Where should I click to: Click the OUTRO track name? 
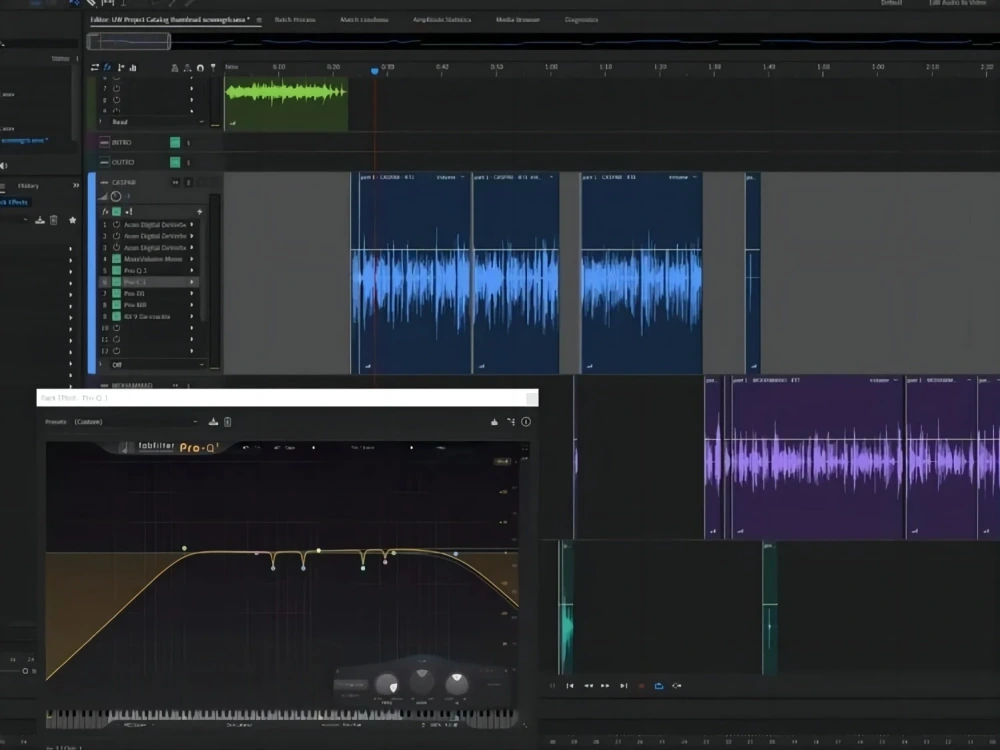coord(123,163)
